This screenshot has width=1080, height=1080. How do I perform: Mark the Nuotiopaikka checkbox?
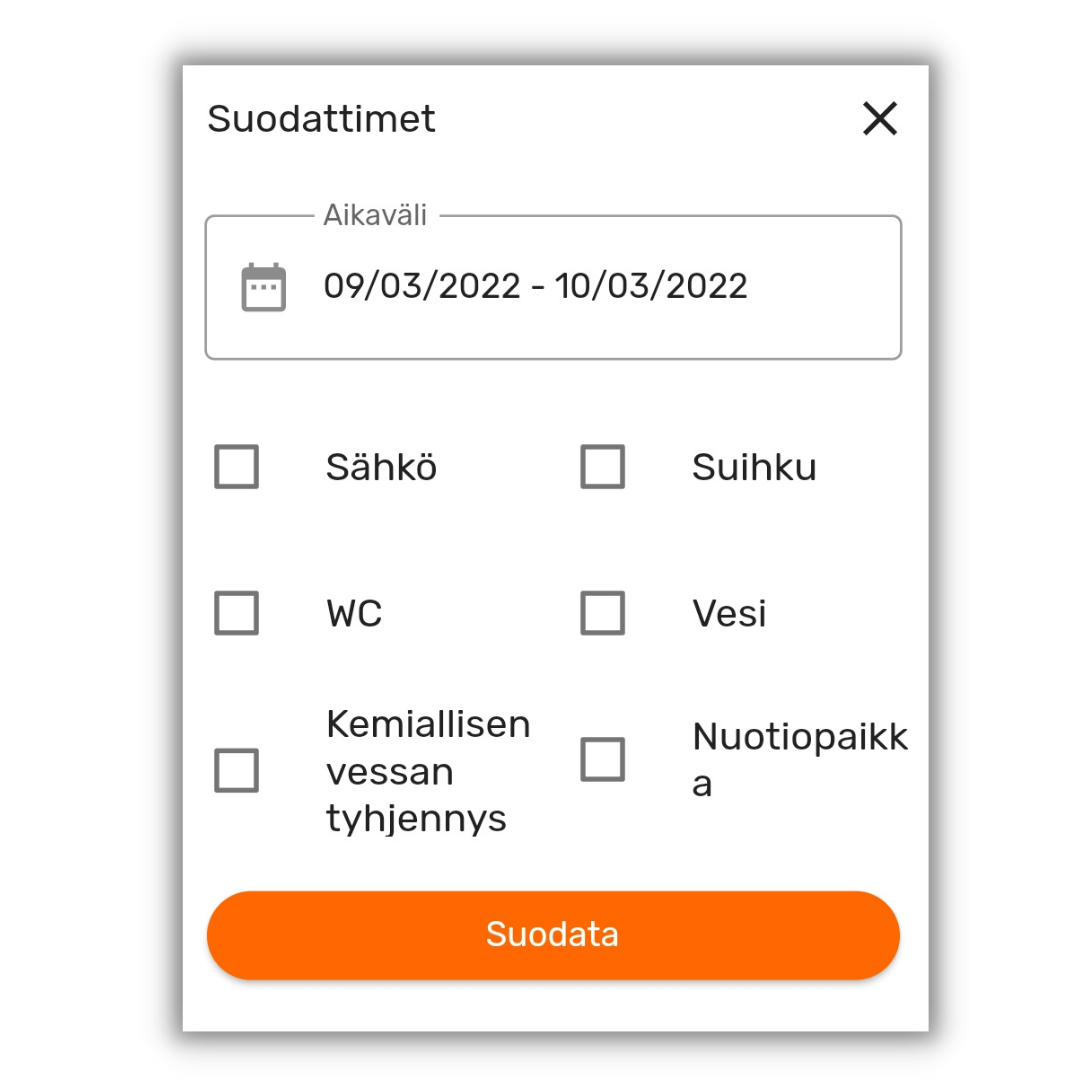coord(603,760)
